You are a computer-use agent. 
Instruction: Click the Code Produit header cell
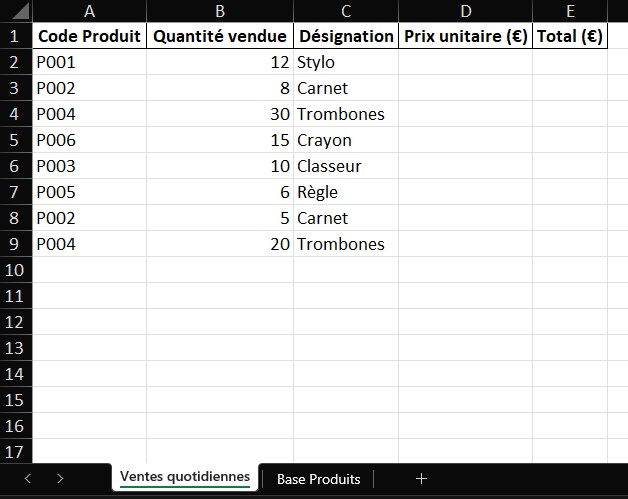[x=89, y=36]
